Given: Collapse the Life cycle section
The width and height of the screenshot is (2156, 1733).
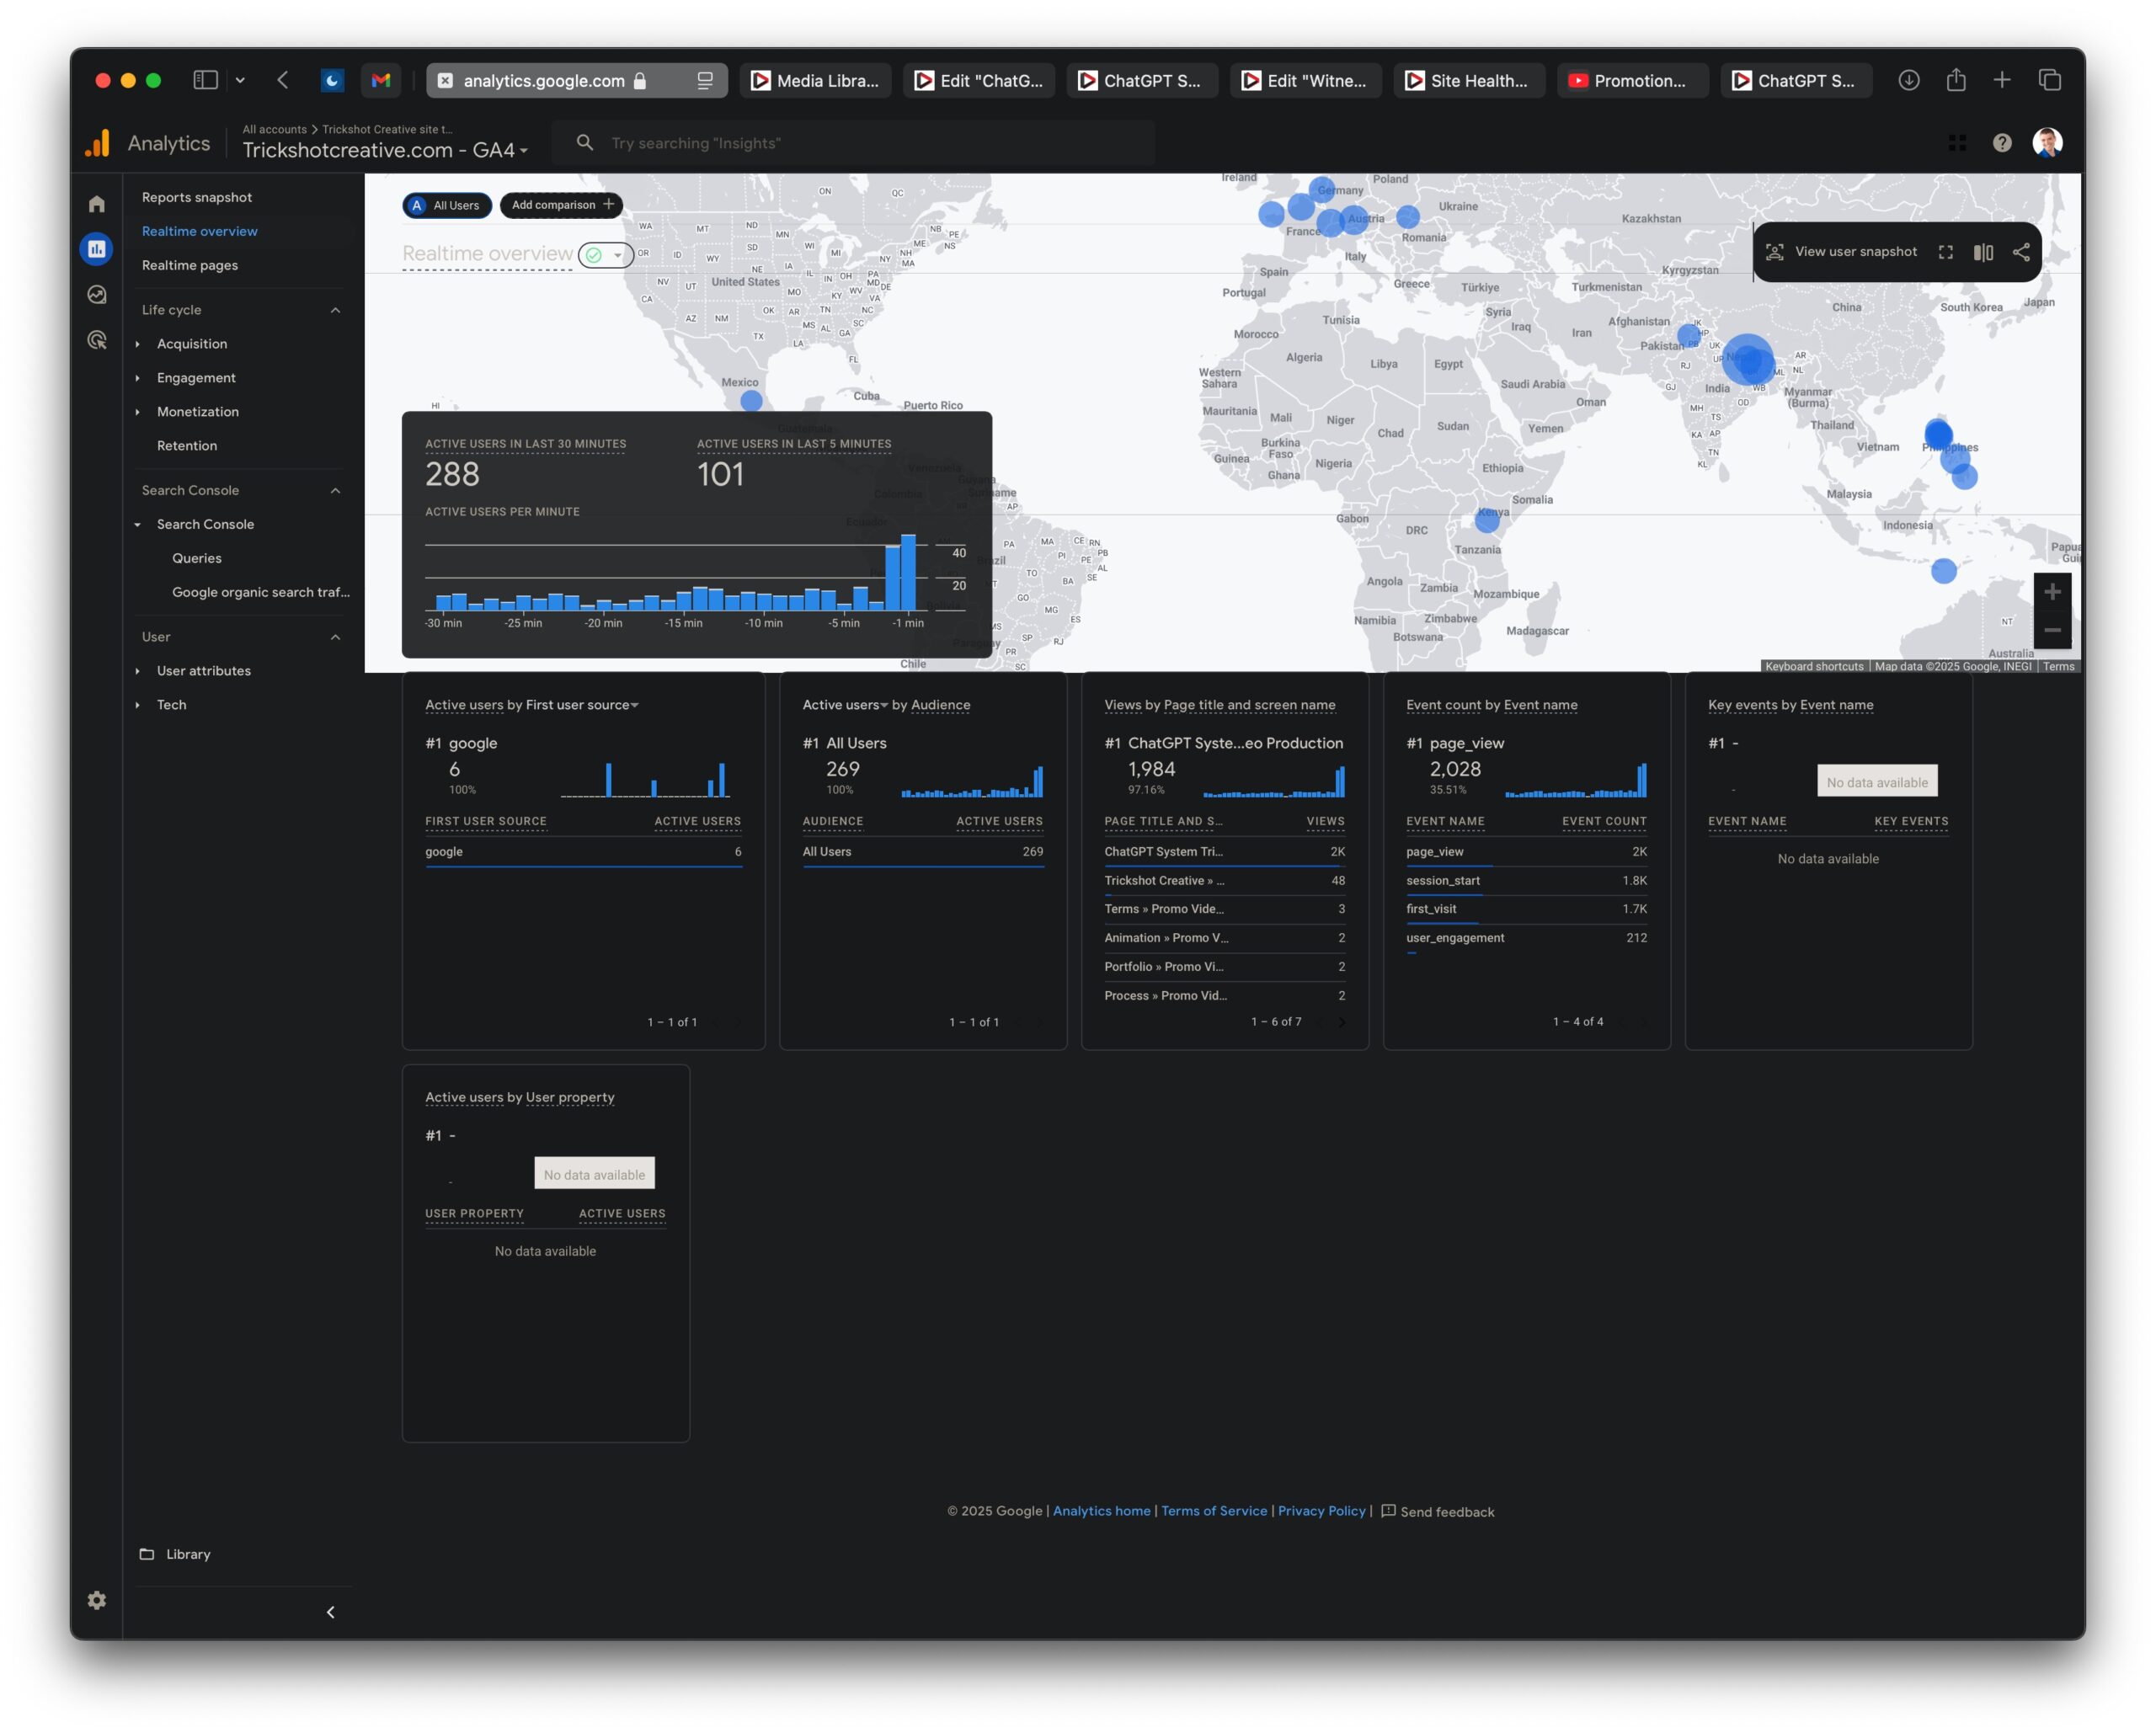Looking at the screenshot, I should 336,310.
